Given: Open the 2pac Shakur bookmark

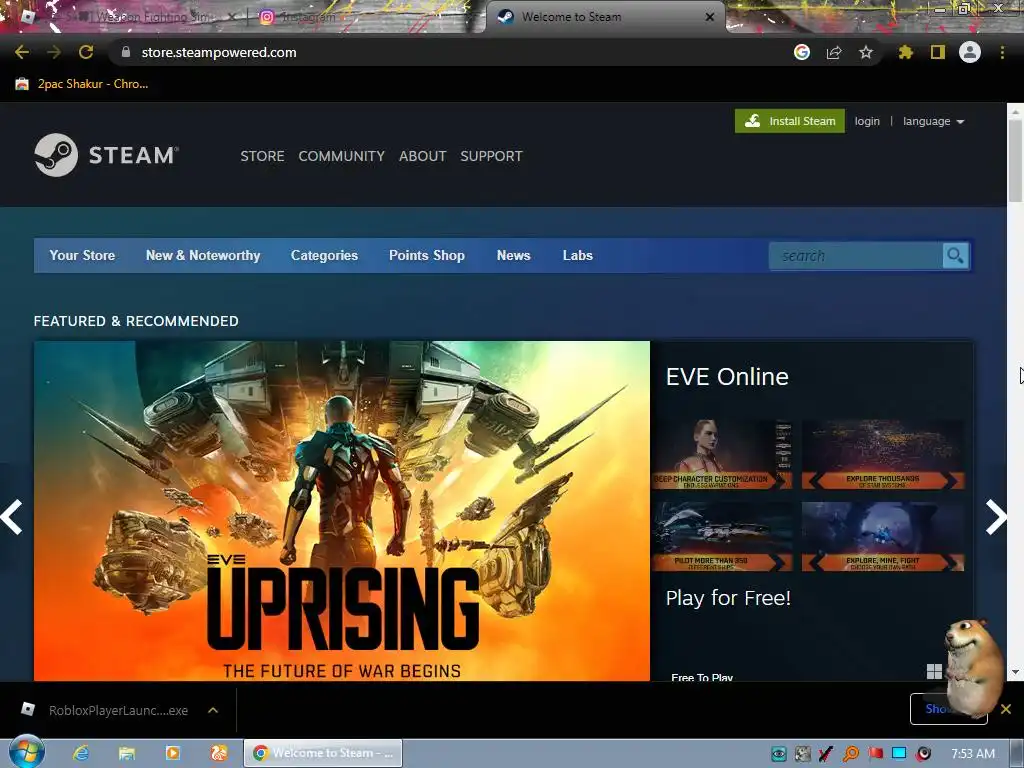Looking at the screenshot, I should coord(82,84).
